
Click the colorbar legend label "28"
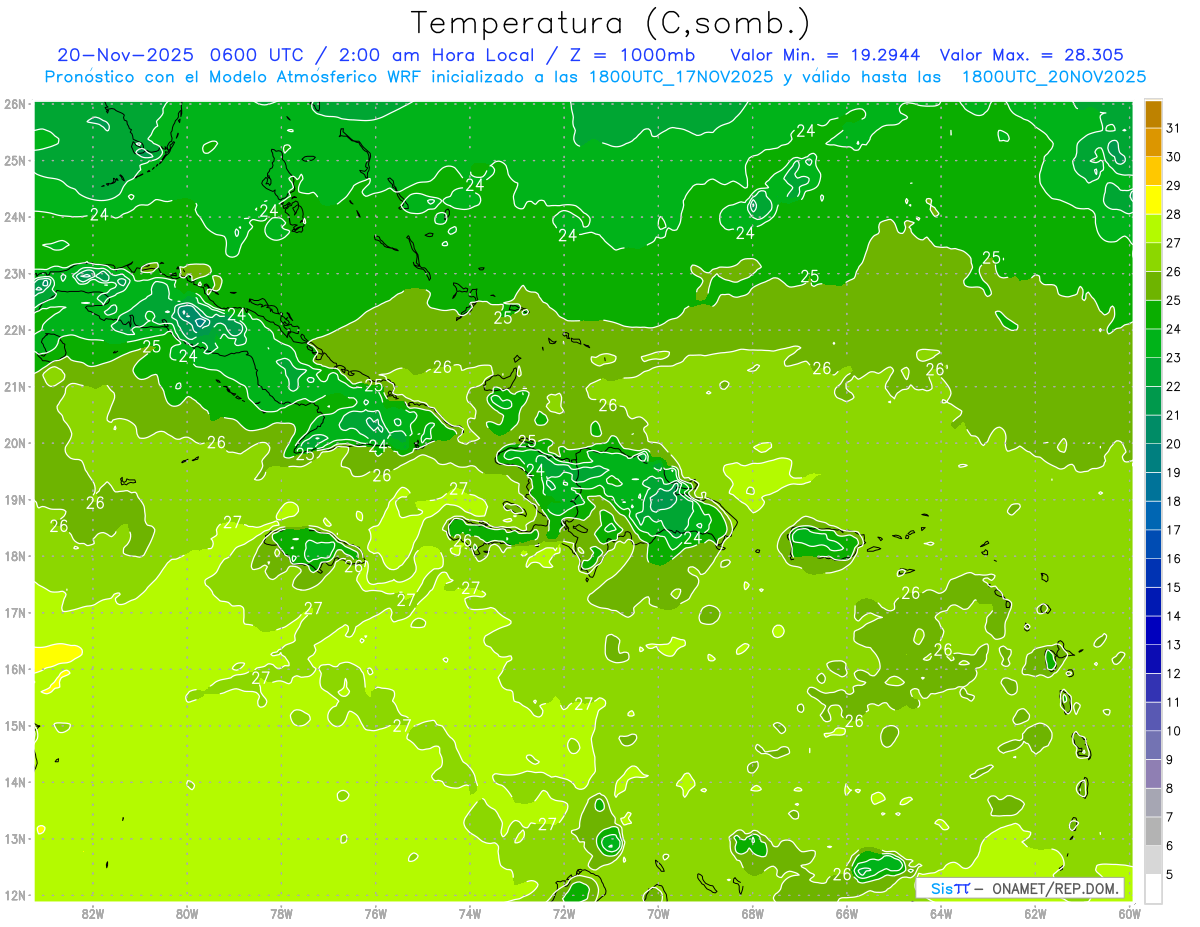(1174, 214)
